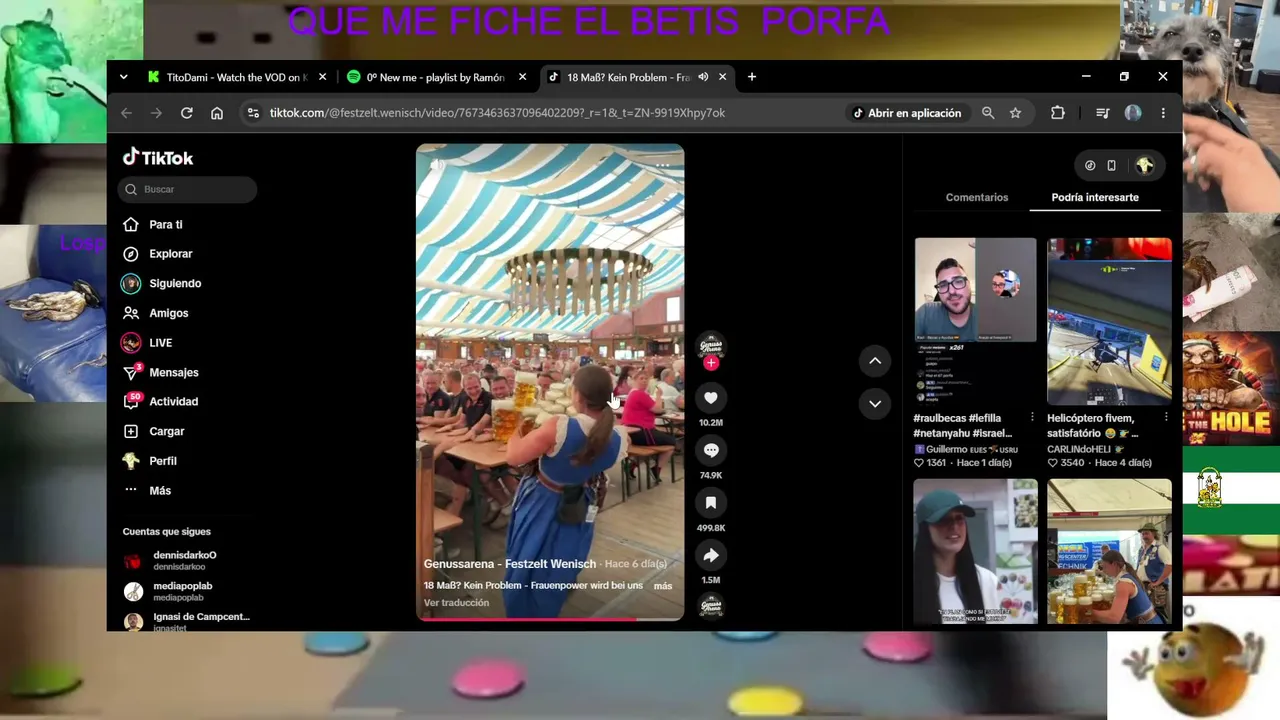Close the Spotify playlist tab

(524, 77)
